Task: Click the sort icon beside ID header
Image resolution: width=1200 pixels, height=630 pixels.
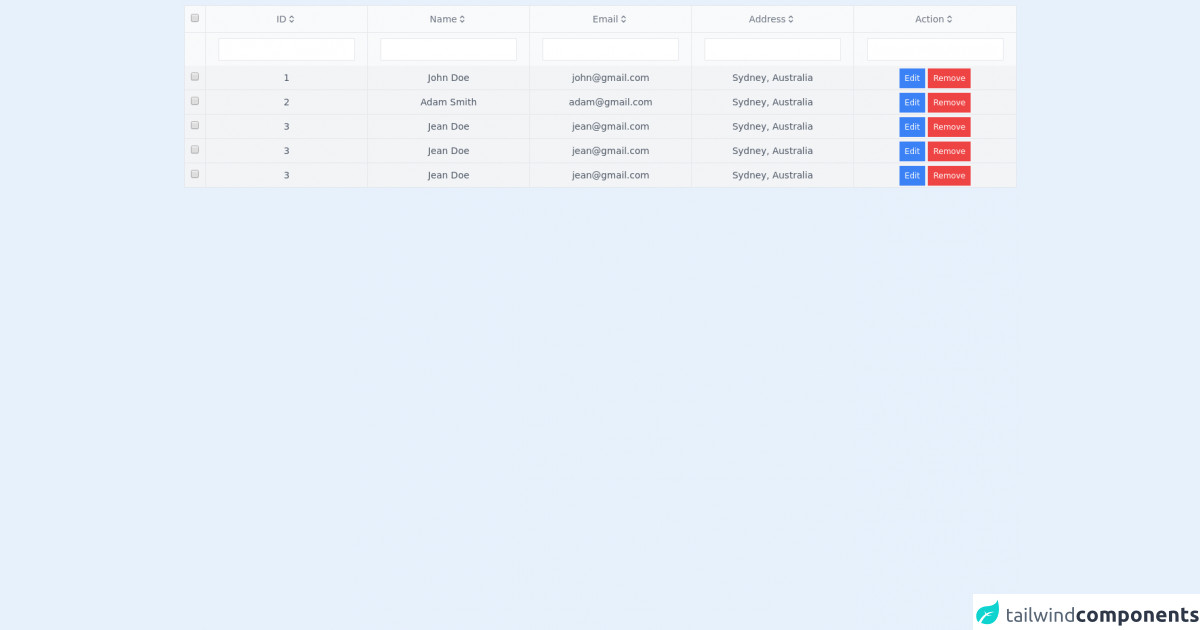Action: pyautogui.click(x=292, y=19)
